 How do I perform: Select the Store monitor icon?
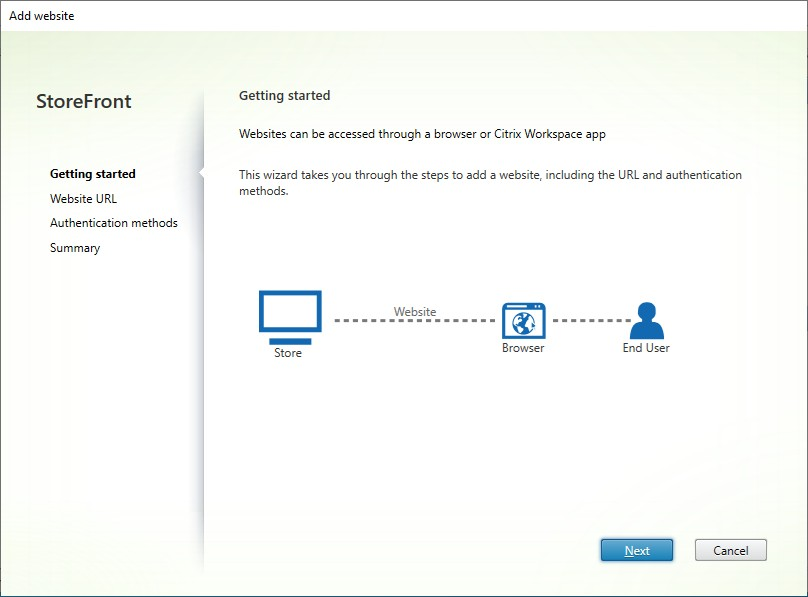click(x=289, y=310)
